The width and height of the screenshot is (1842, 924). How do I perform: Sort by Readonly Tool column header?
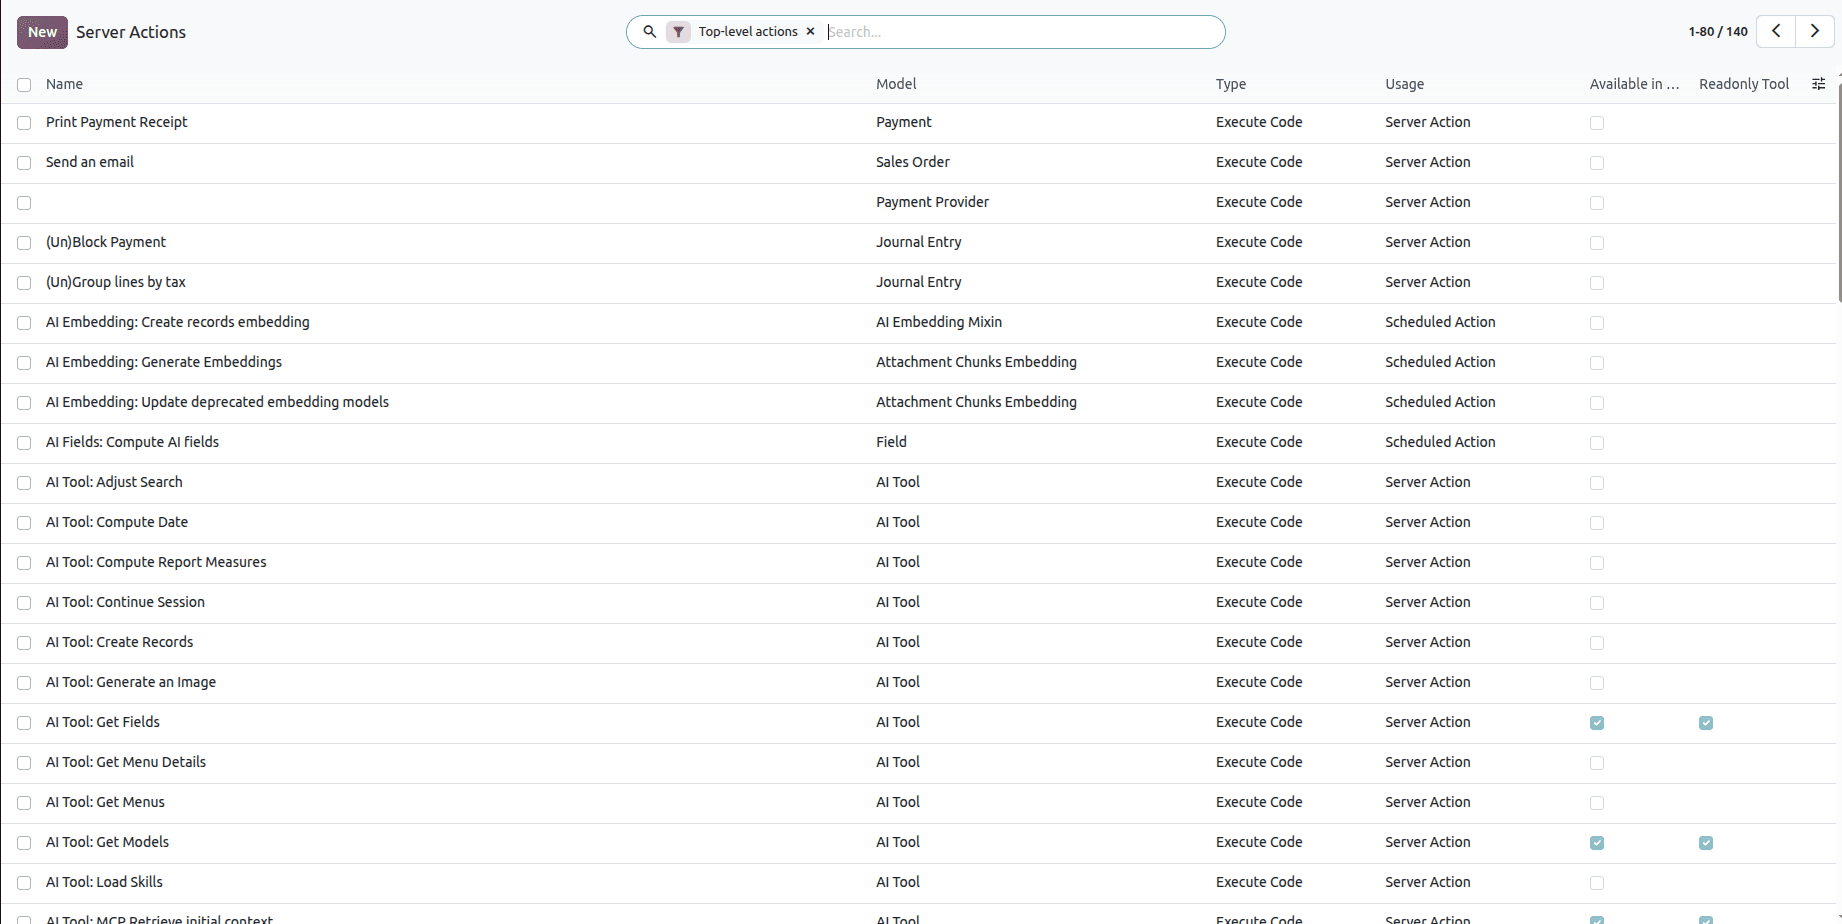click(1744, 84)
